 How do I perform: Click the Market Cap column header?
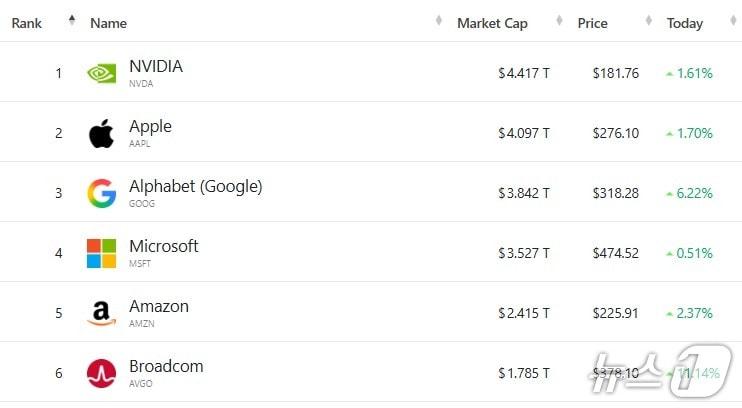click(492, 23)
